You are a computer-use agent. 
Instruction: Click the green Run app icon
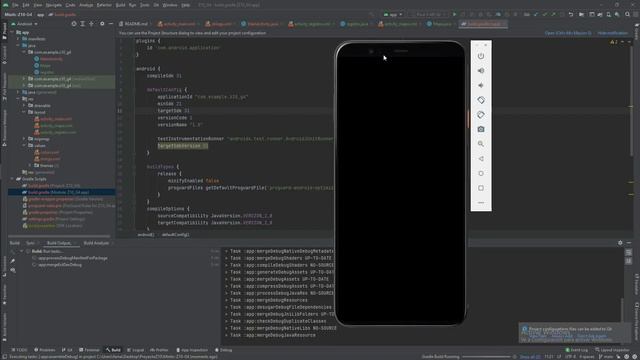tap(454, 14)
